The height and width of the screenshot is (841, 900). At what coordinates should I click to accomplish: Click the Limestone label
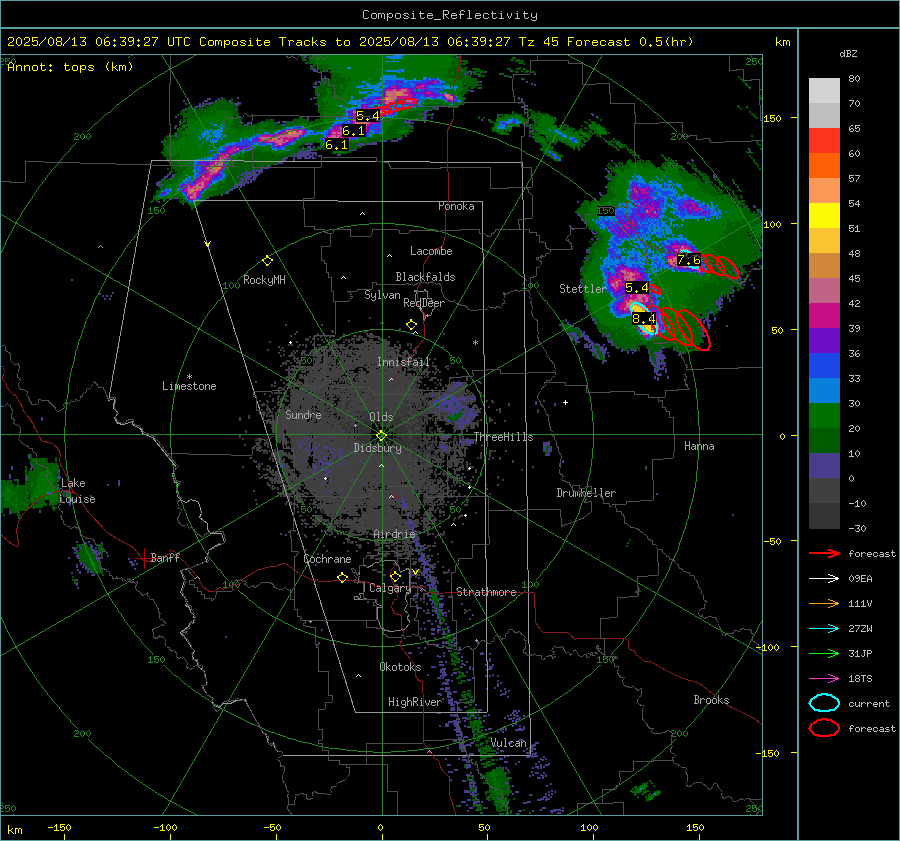coord(189,386)
